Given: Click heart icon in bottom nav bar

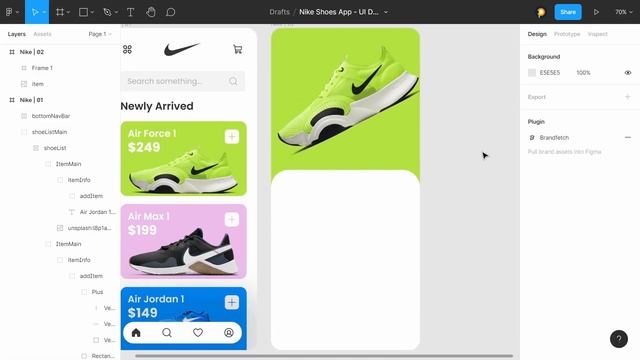Looking at the screenshot, I should click(198, 333).
